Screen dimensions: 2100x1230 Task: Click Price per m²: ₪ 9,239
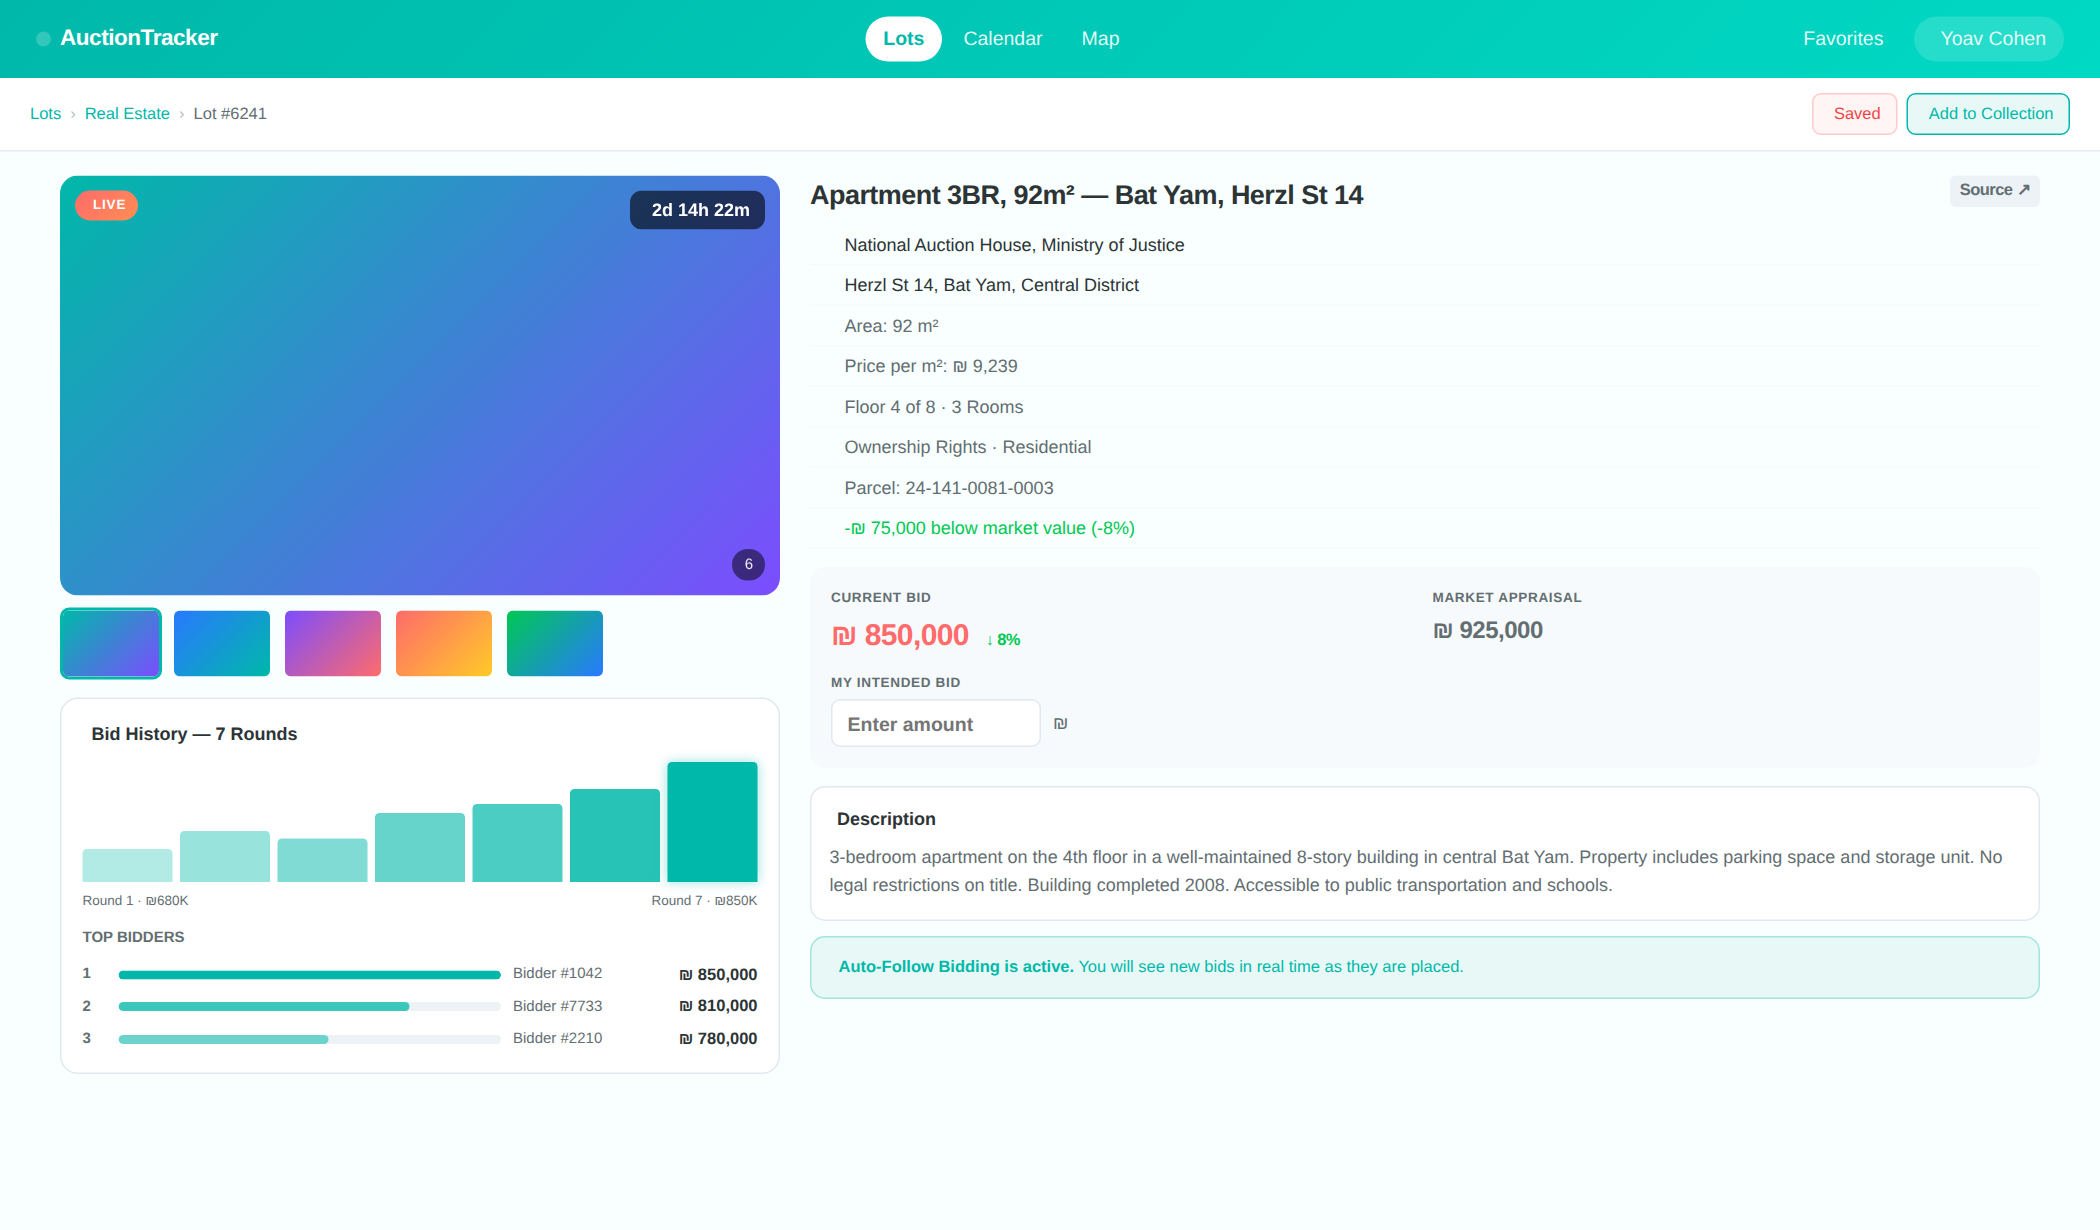click(931, 366)
